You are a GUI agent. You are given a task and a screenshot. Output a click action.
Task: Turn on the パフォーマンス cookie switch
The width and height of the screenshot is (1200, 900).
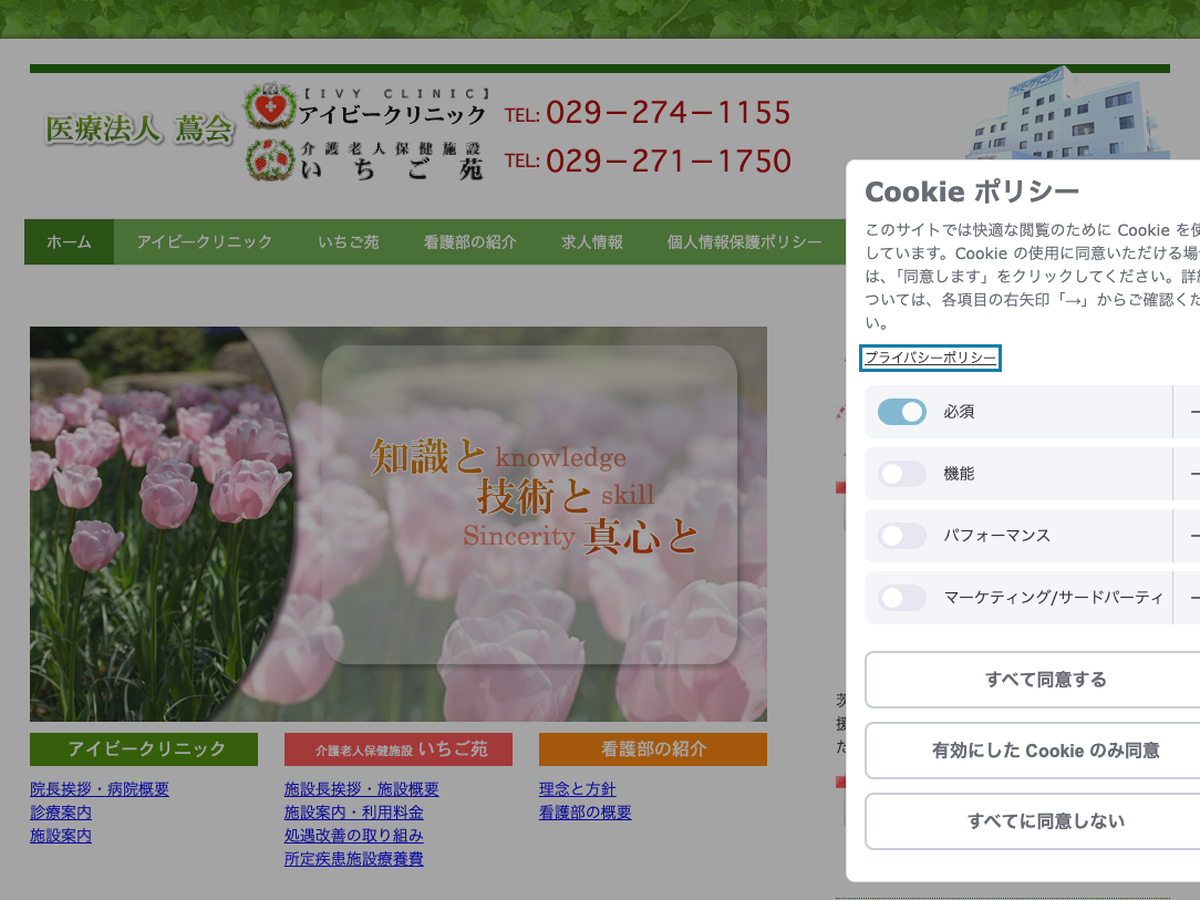[x=902, y=536]
